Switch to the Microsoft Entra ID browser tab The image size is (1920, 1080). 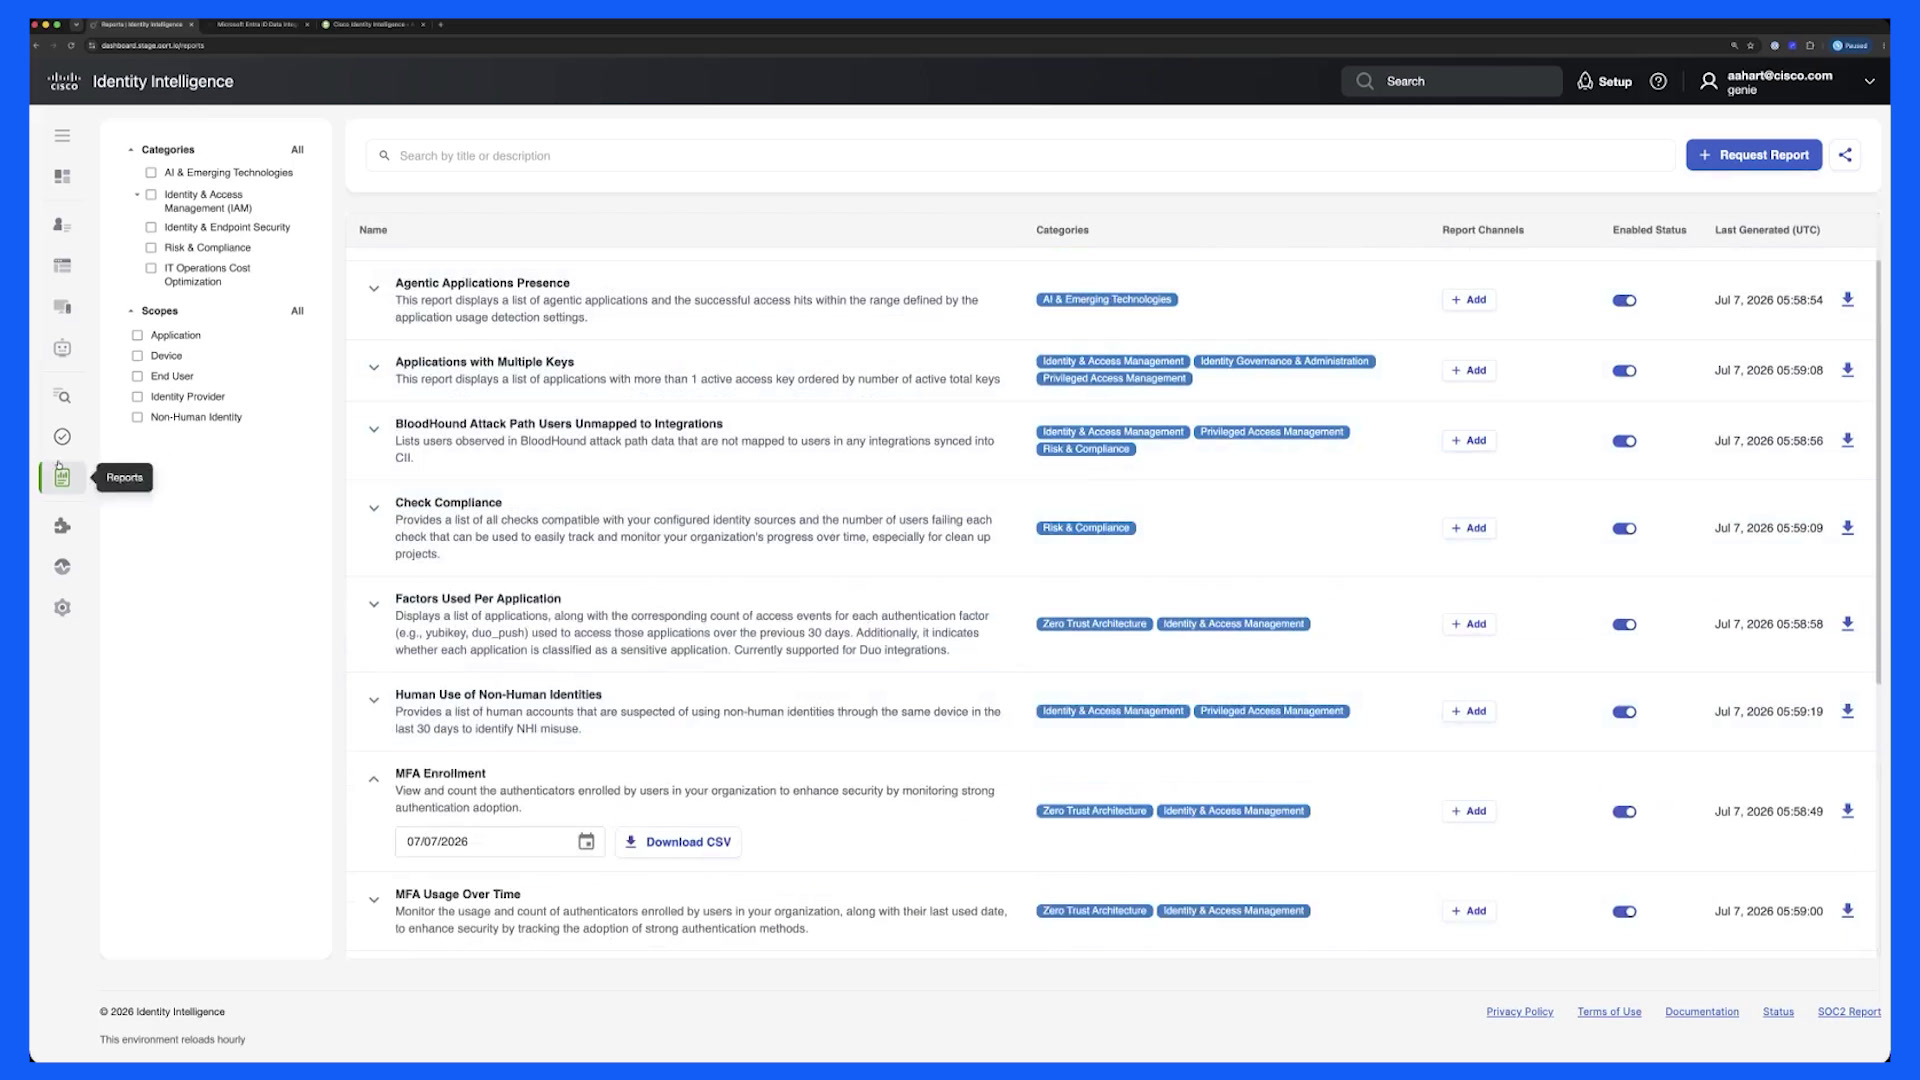tap(257, 24)
